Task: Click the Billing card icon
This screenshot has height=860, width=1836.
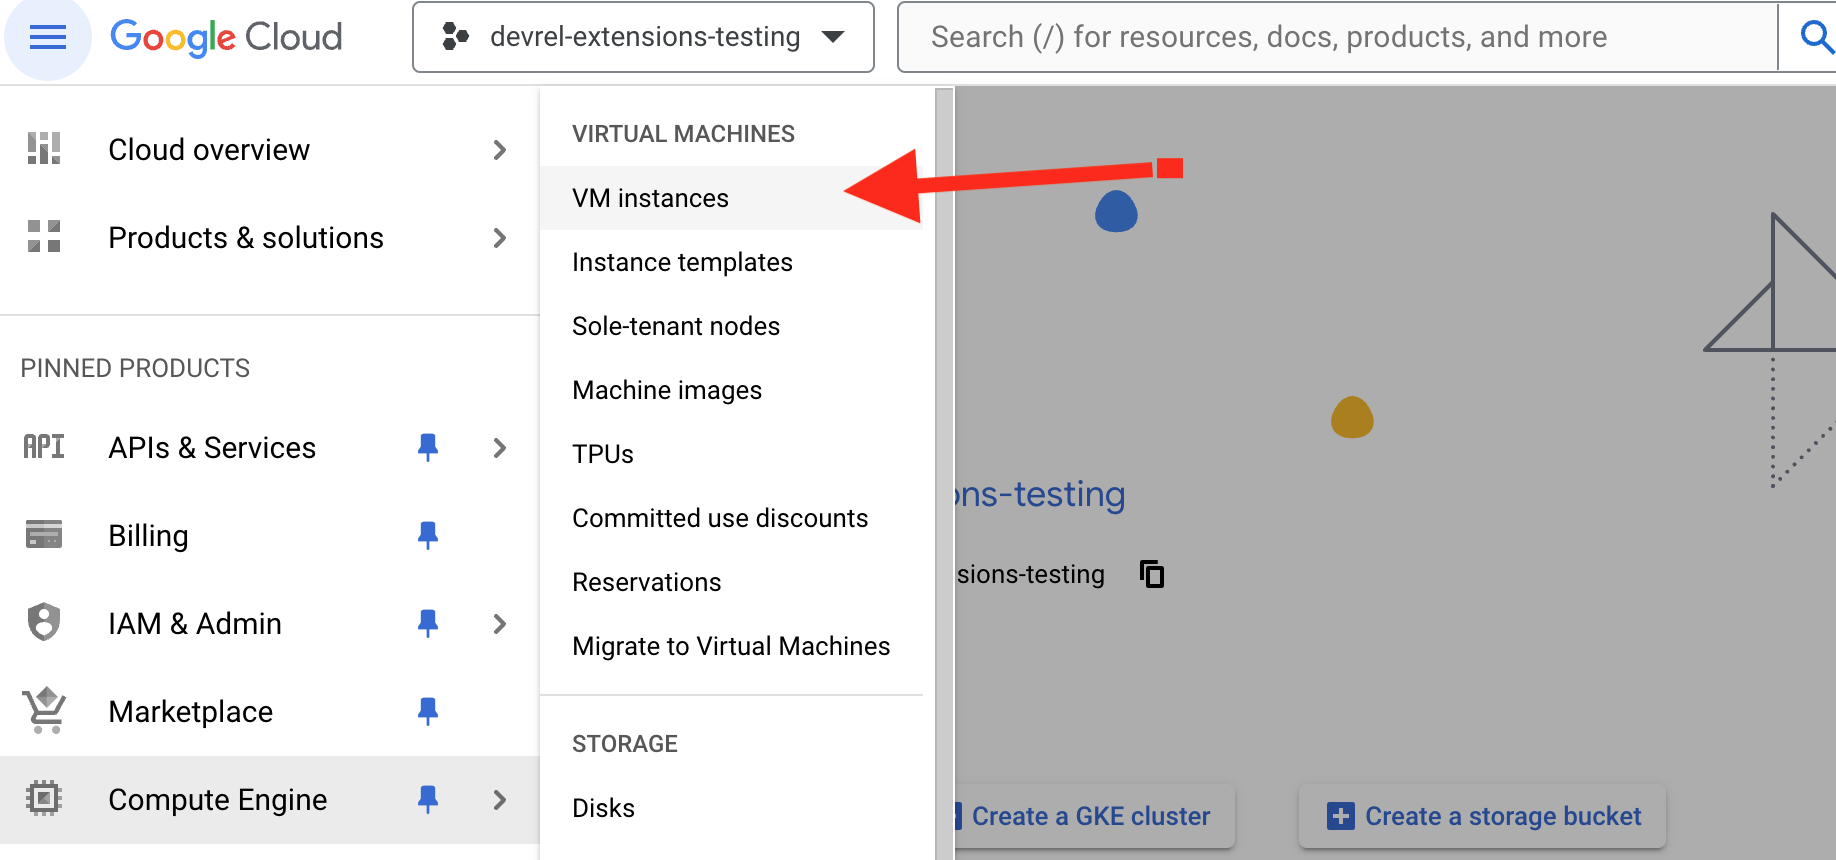Action: point(44,535)
